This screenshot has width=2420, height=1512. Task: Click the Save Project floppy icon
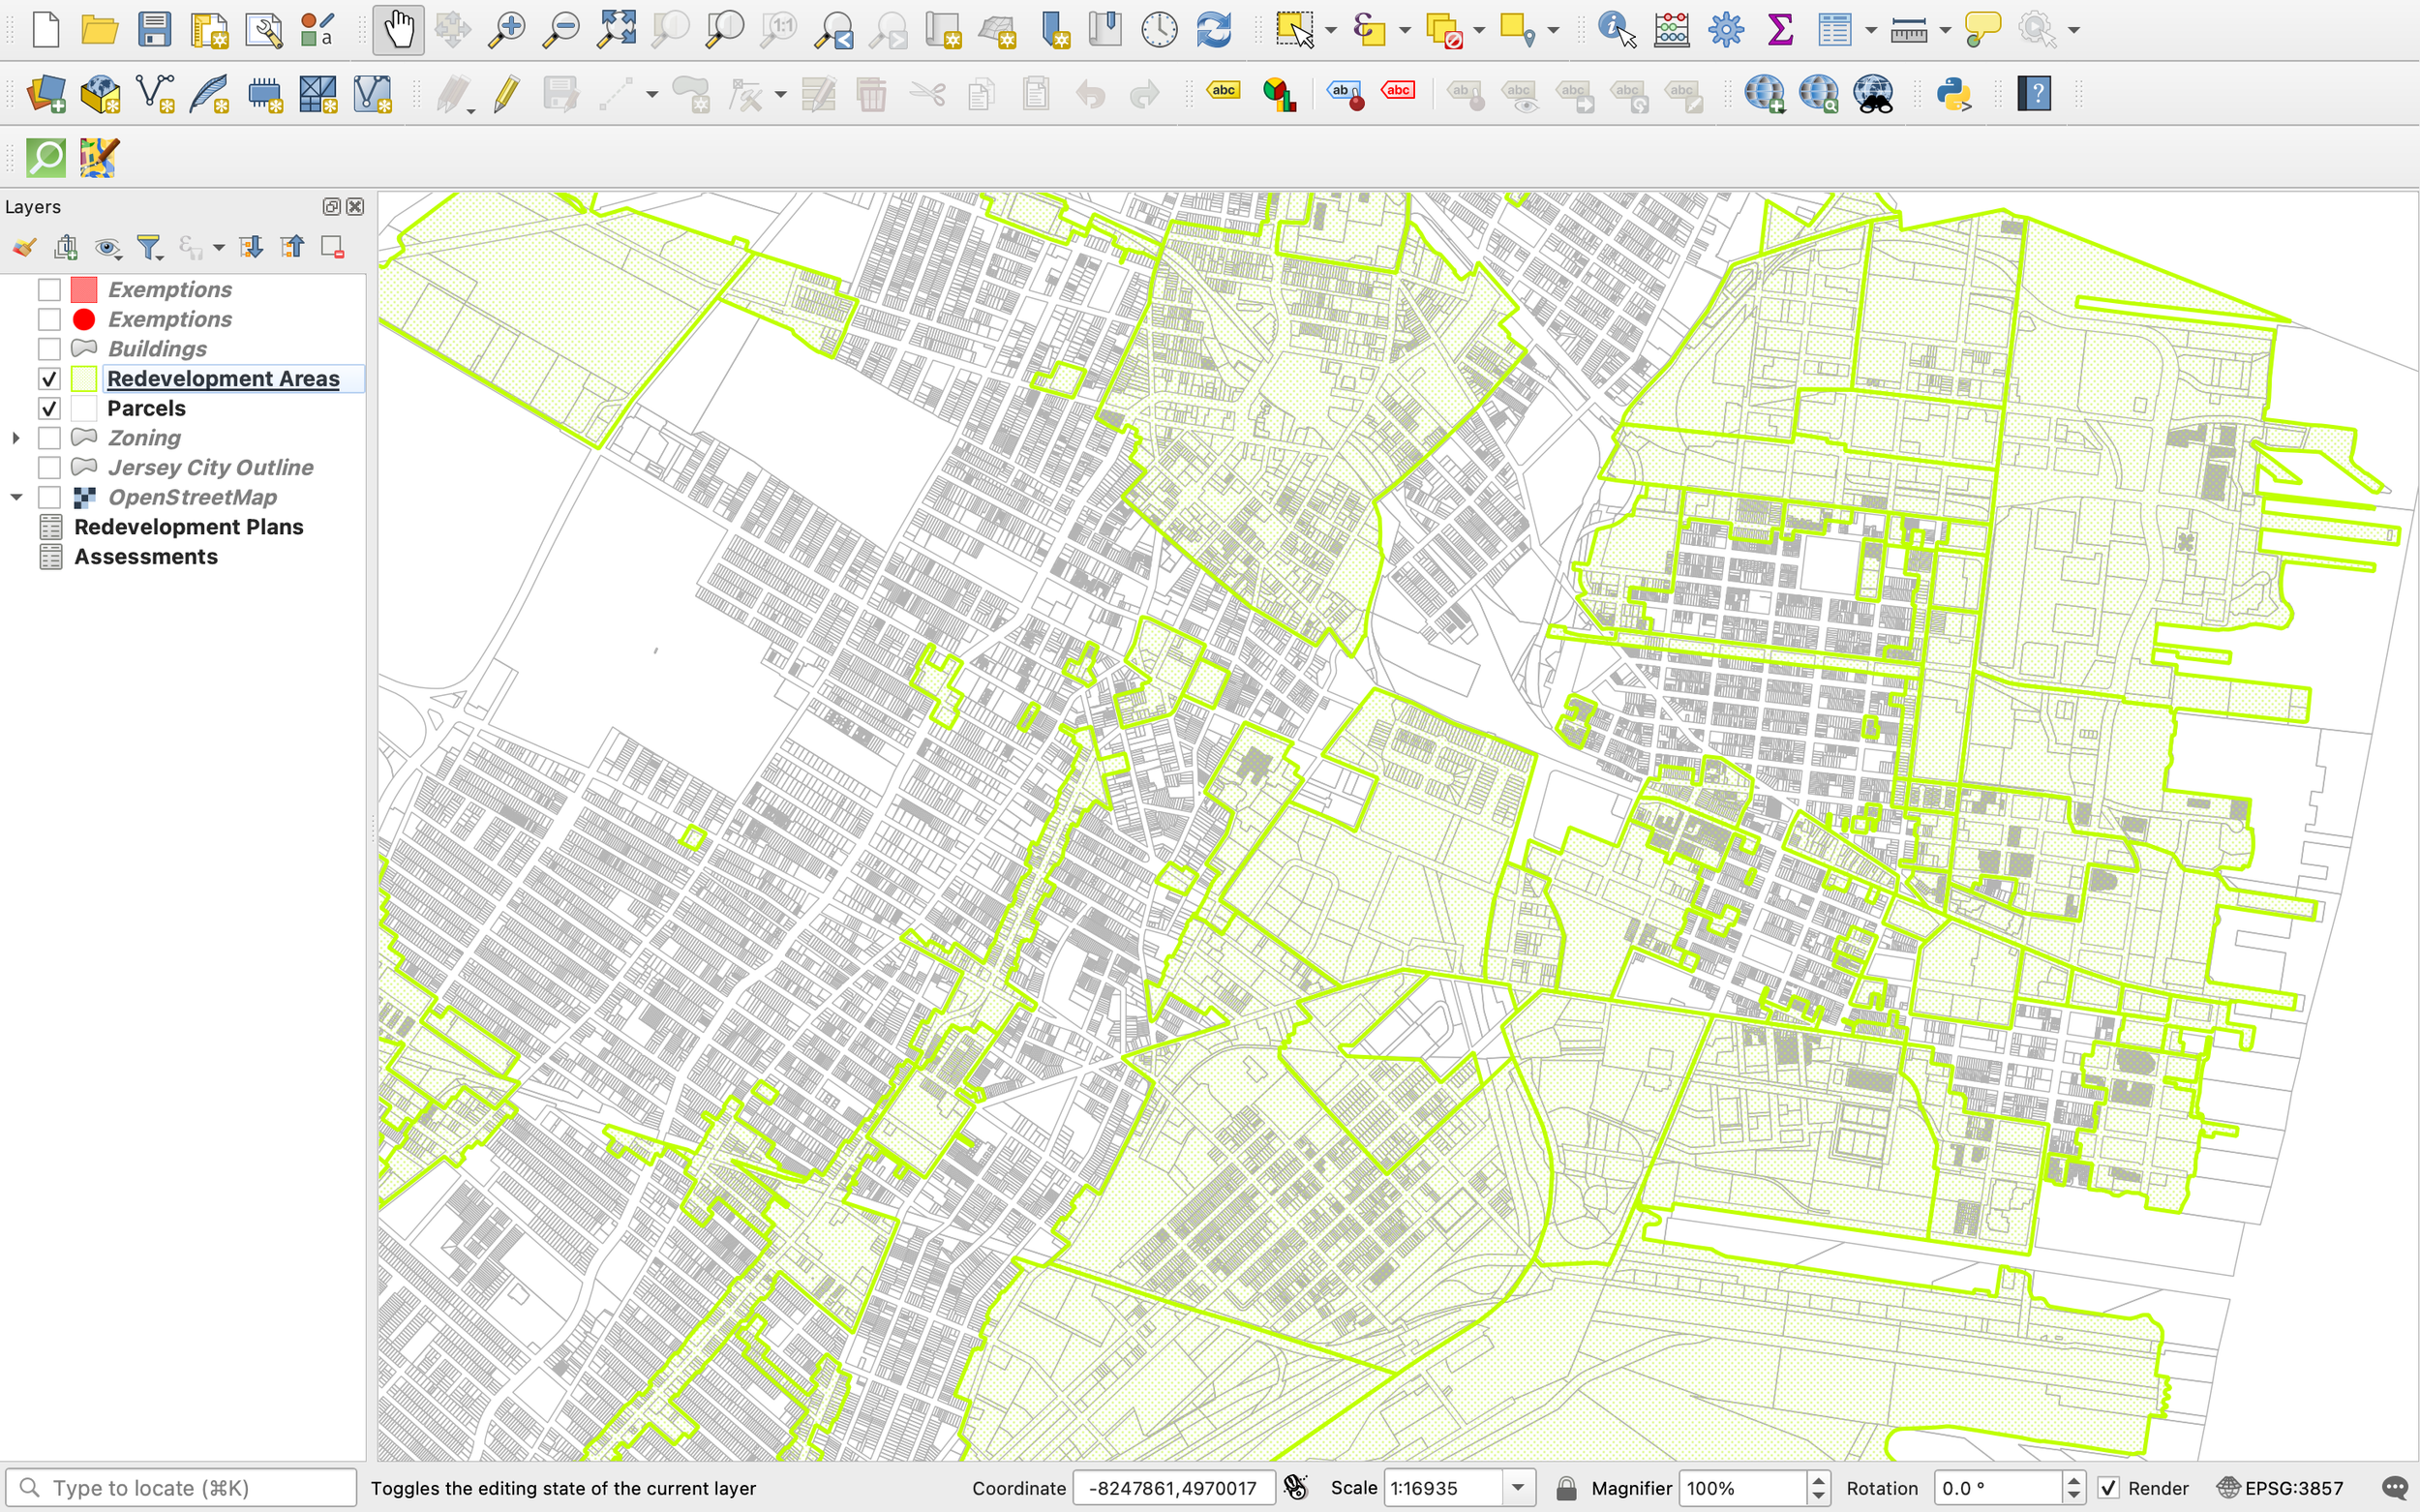coord(154,30)
